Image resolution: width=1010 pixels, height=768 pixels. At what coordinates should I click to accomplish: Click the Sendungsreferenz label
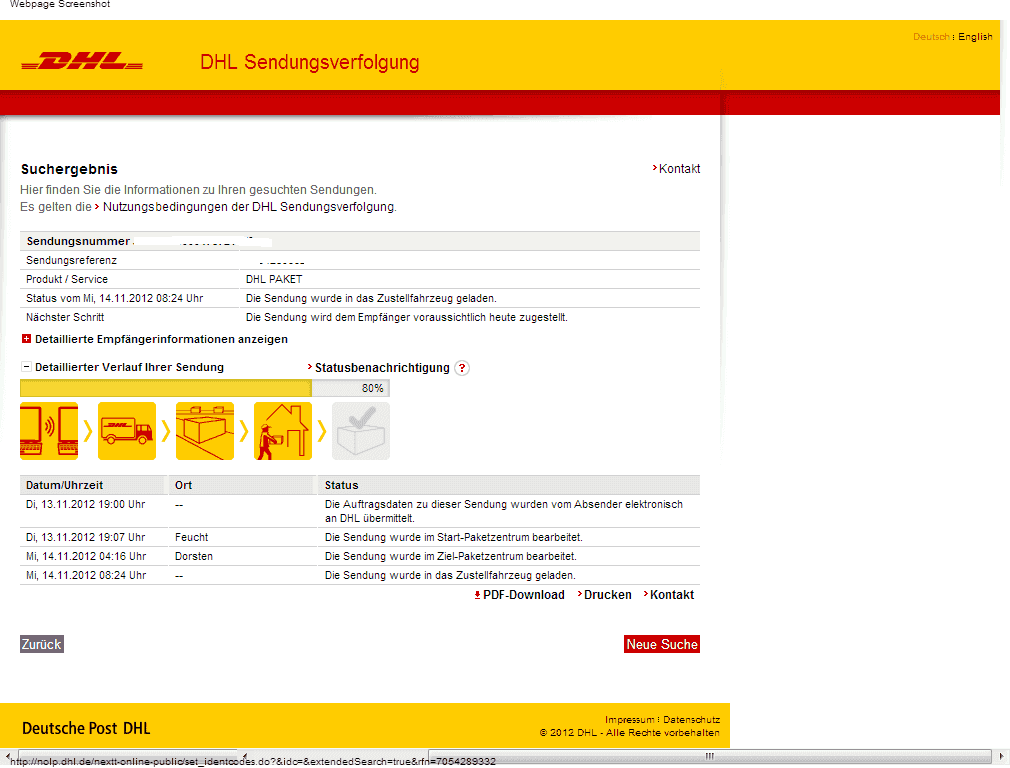(71, 260)
